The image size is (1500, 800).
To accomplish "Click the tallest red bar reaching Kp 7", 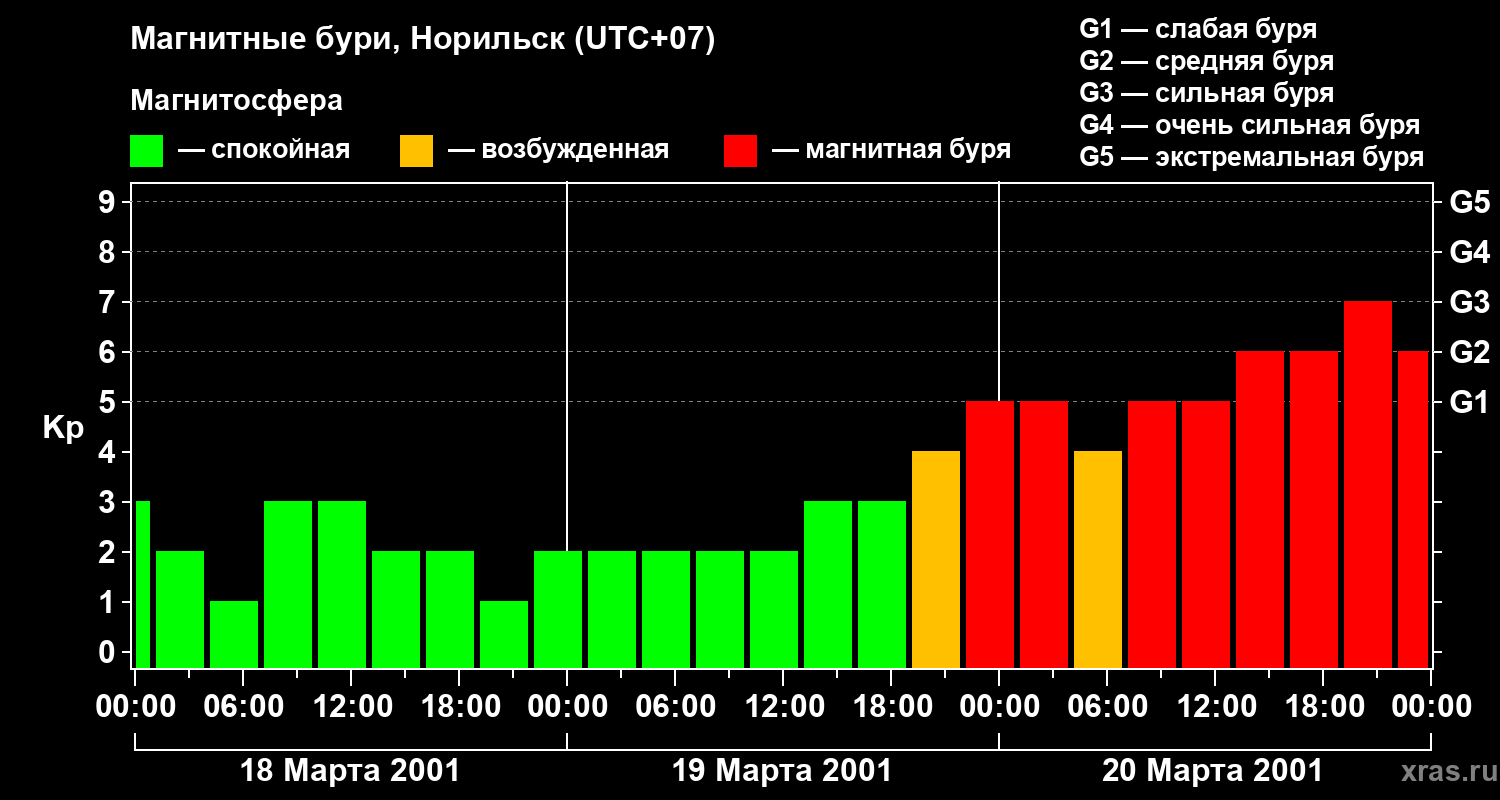I will point(1368,484).
